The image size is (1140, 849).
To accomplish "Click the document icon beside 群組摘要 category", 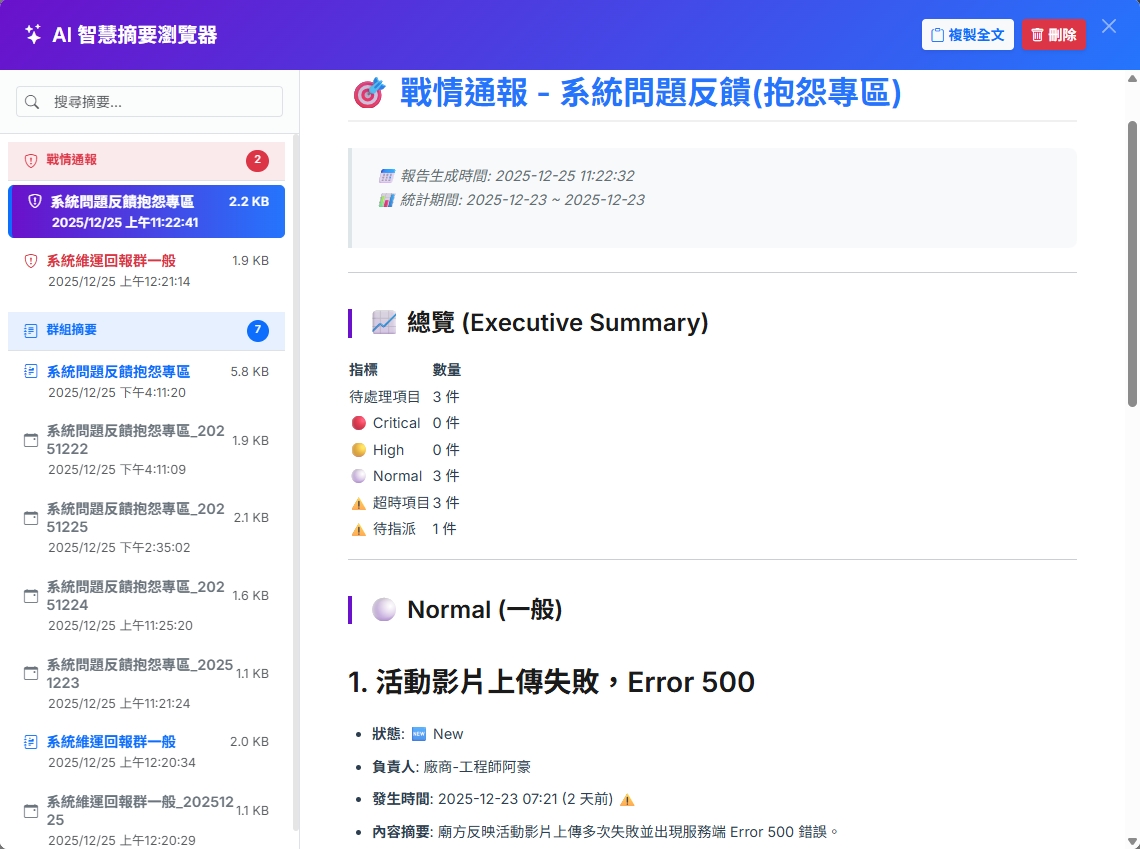I will click(28, 330).
